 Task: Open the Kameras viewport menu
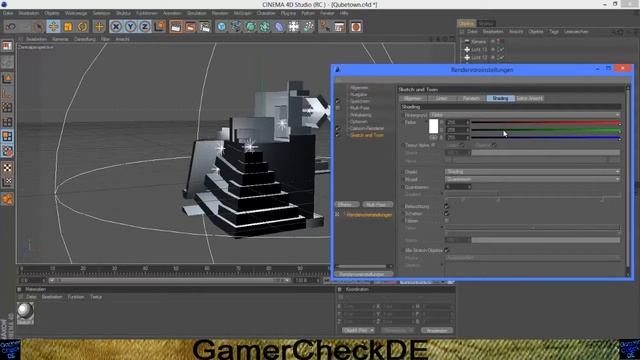coord(60,39)
